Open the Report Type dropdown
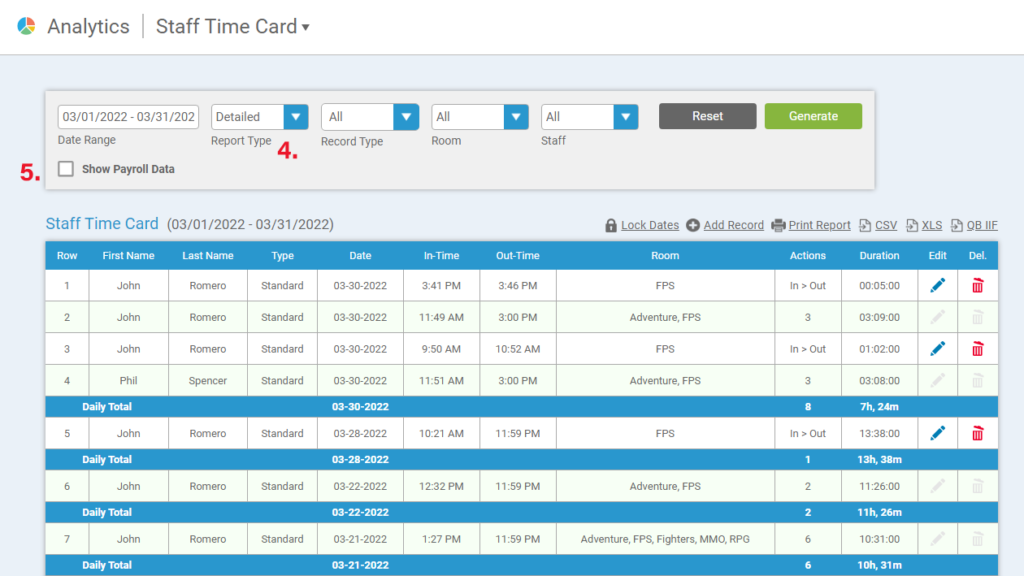 coord(295,116)
